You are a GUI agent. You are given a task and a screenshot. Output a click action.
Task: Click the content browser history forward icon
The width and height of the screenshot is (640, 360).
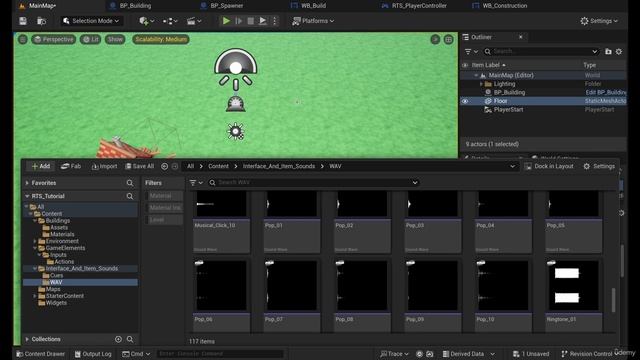pyautogui.click(x=175, y=166)
